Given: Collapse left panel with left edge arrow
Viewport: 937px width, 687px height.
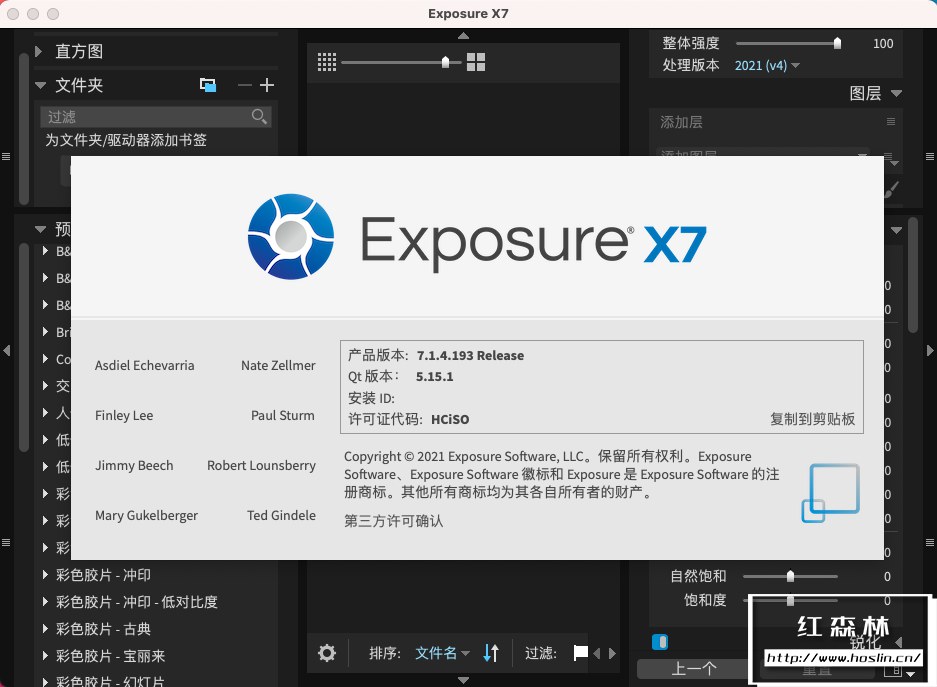Looking at the screenshot, I should [x=7, y=351].
